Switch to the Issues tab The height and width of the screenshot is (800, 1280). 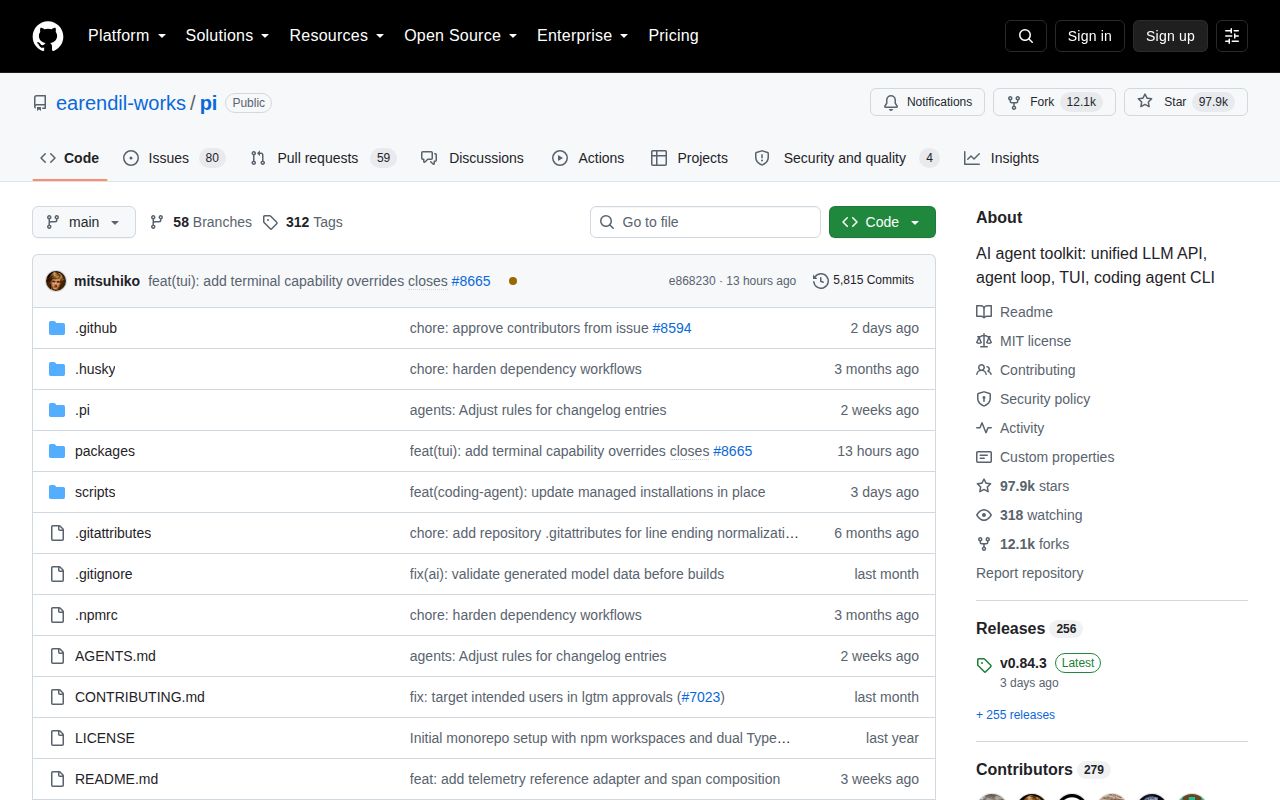coord(174,158)
